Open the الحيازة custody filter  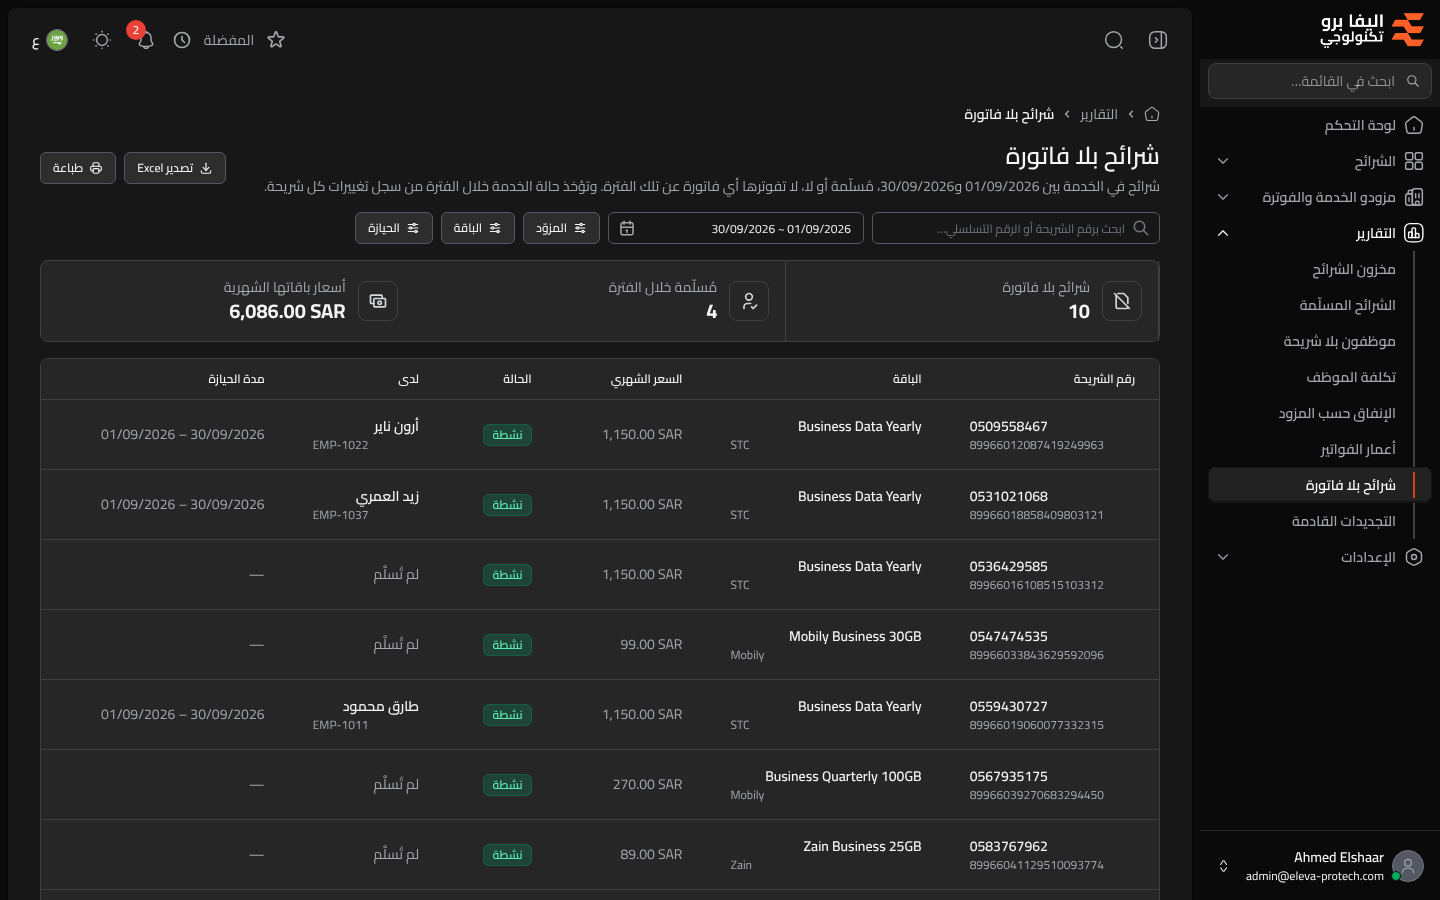pos(394,228)
